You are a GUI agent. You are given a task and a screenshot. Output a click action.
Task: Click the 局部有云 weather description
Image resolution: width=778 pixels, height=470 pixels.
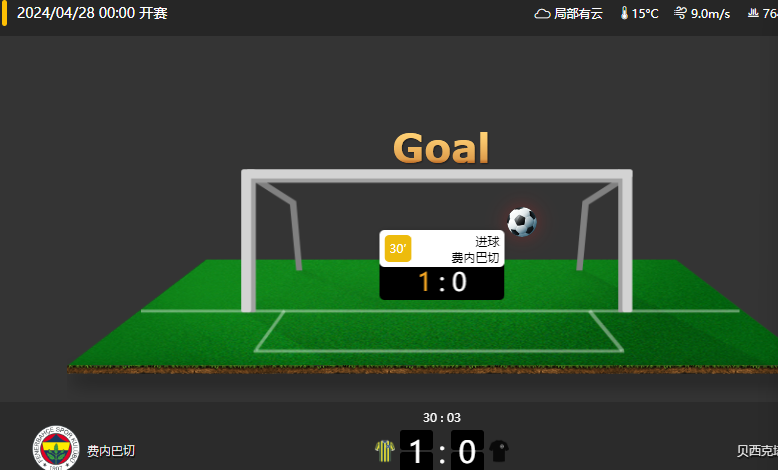pyautogui.click(x=578, y=14)
